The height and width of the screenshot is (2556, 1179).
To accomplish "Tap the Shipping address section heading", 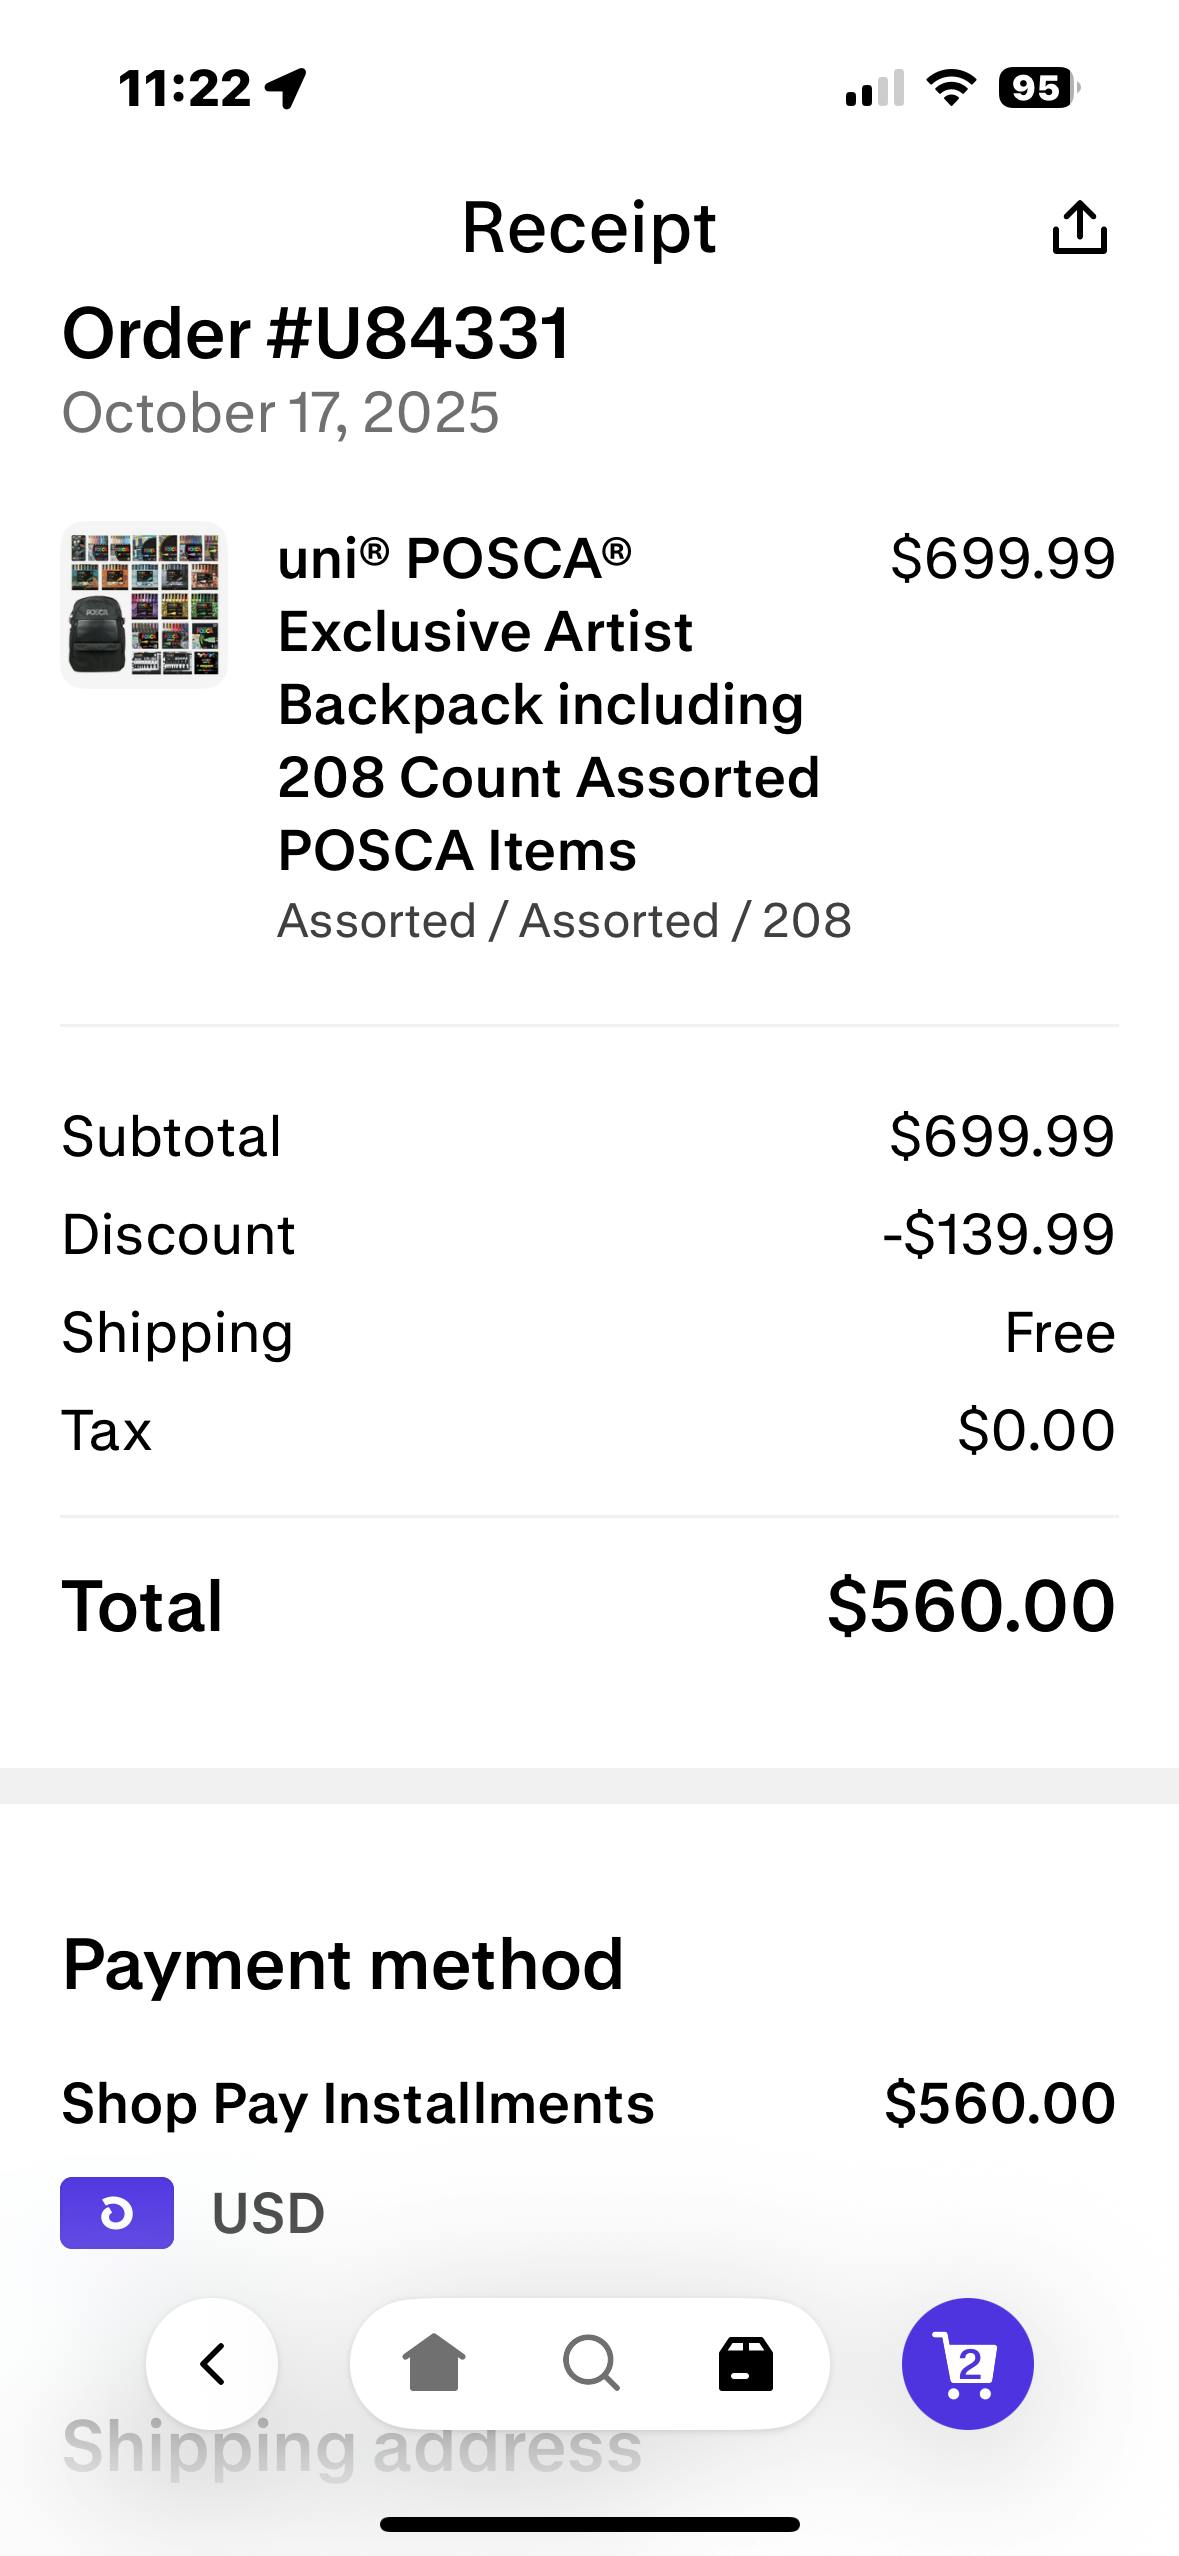I will (x=352, y=2446).
